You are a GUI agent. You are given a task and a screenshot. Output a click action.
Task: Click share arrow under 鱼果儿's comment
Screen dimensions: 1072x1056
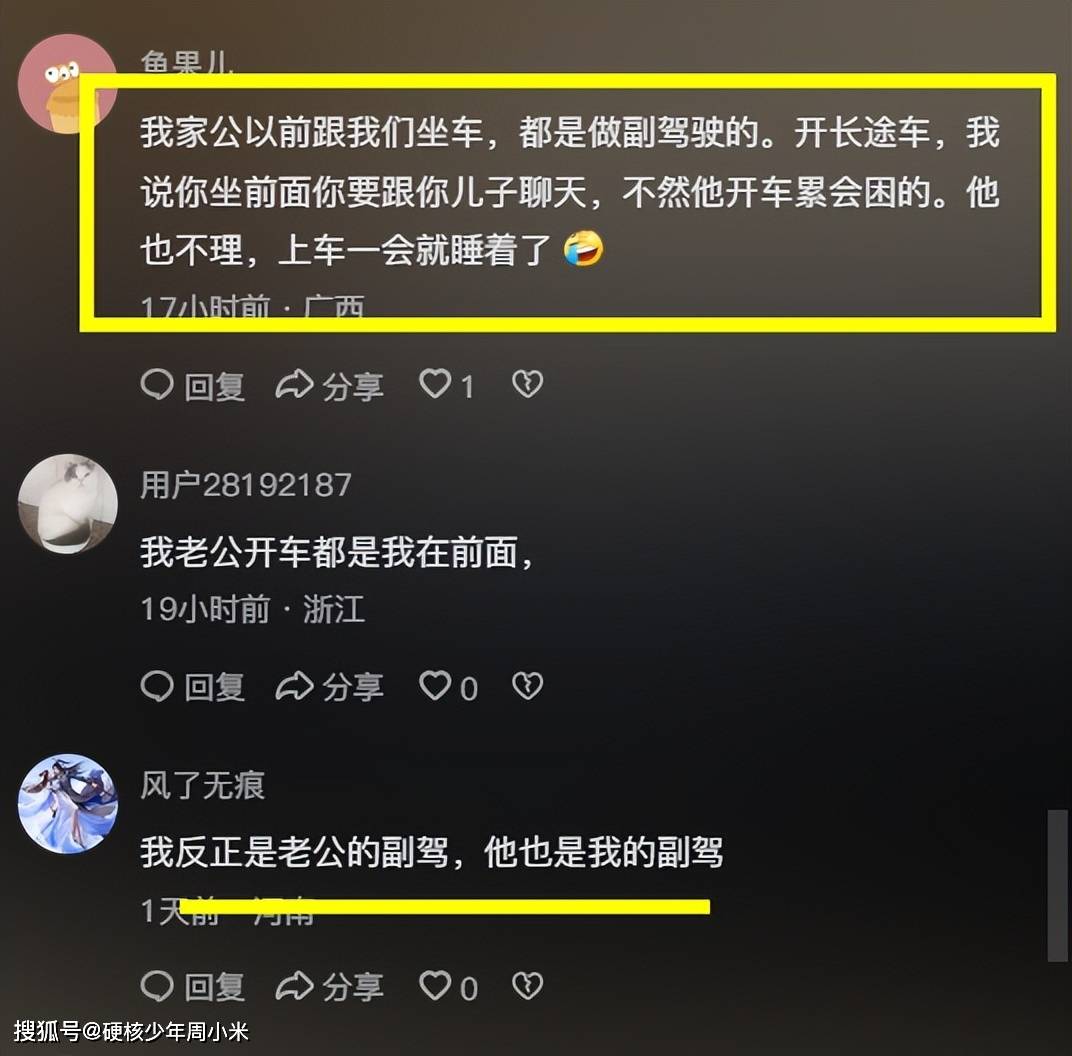[x=295, y=385]
